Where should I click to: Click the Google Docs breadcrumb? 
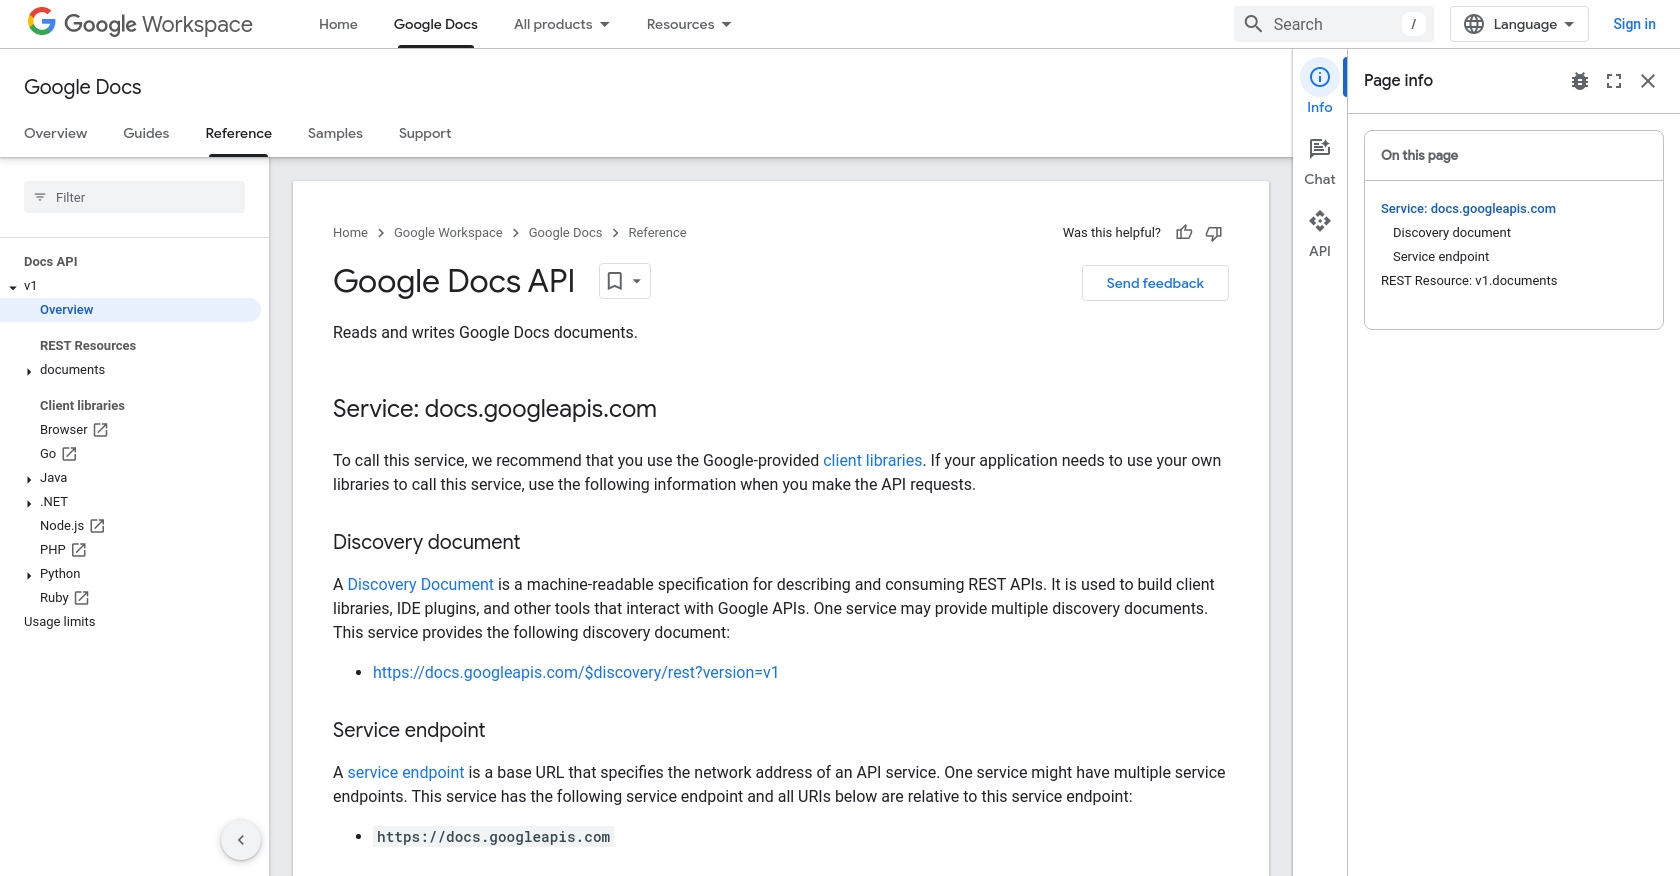pyautogui.click(x=565, y=233)
